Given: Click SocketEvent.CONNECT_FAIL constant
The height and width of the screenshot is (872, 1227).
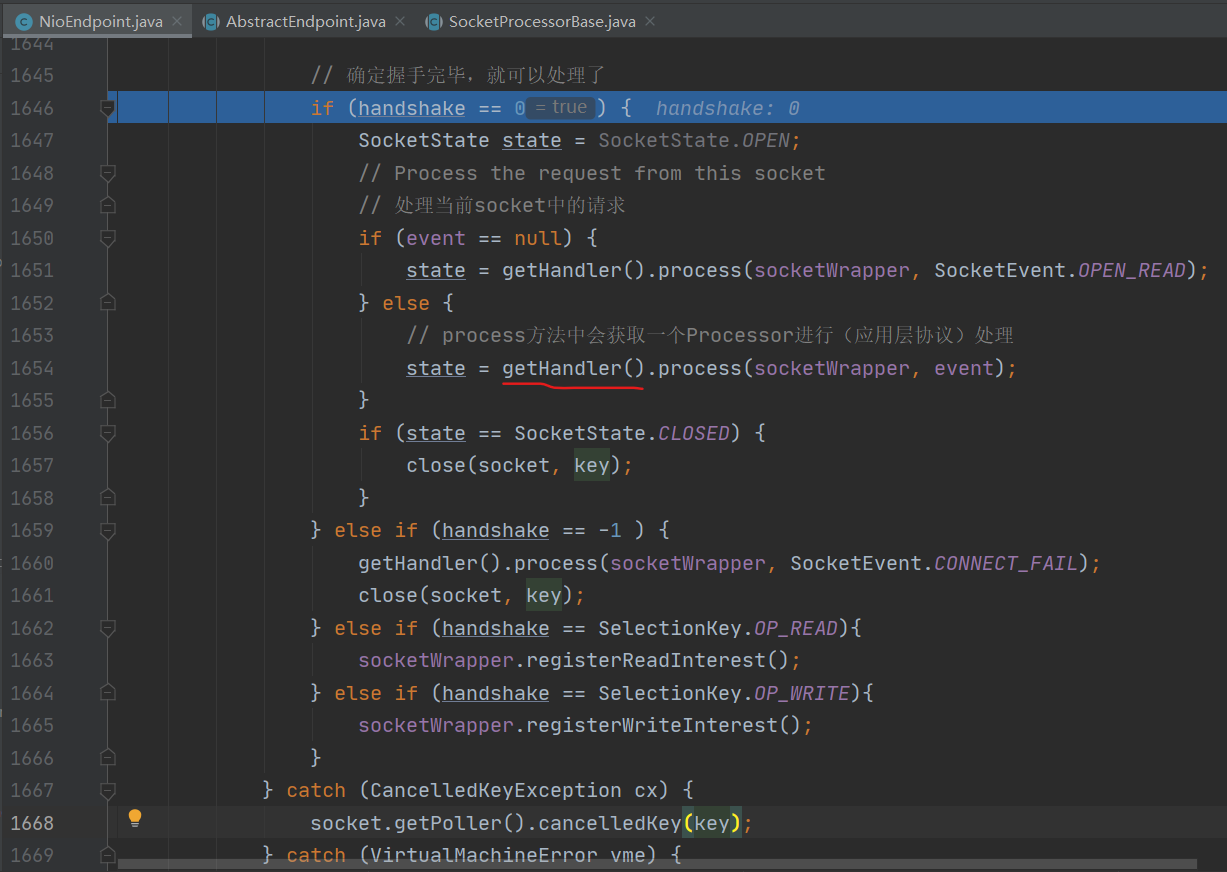Looking at the screenshot, I should coord(934,563).
